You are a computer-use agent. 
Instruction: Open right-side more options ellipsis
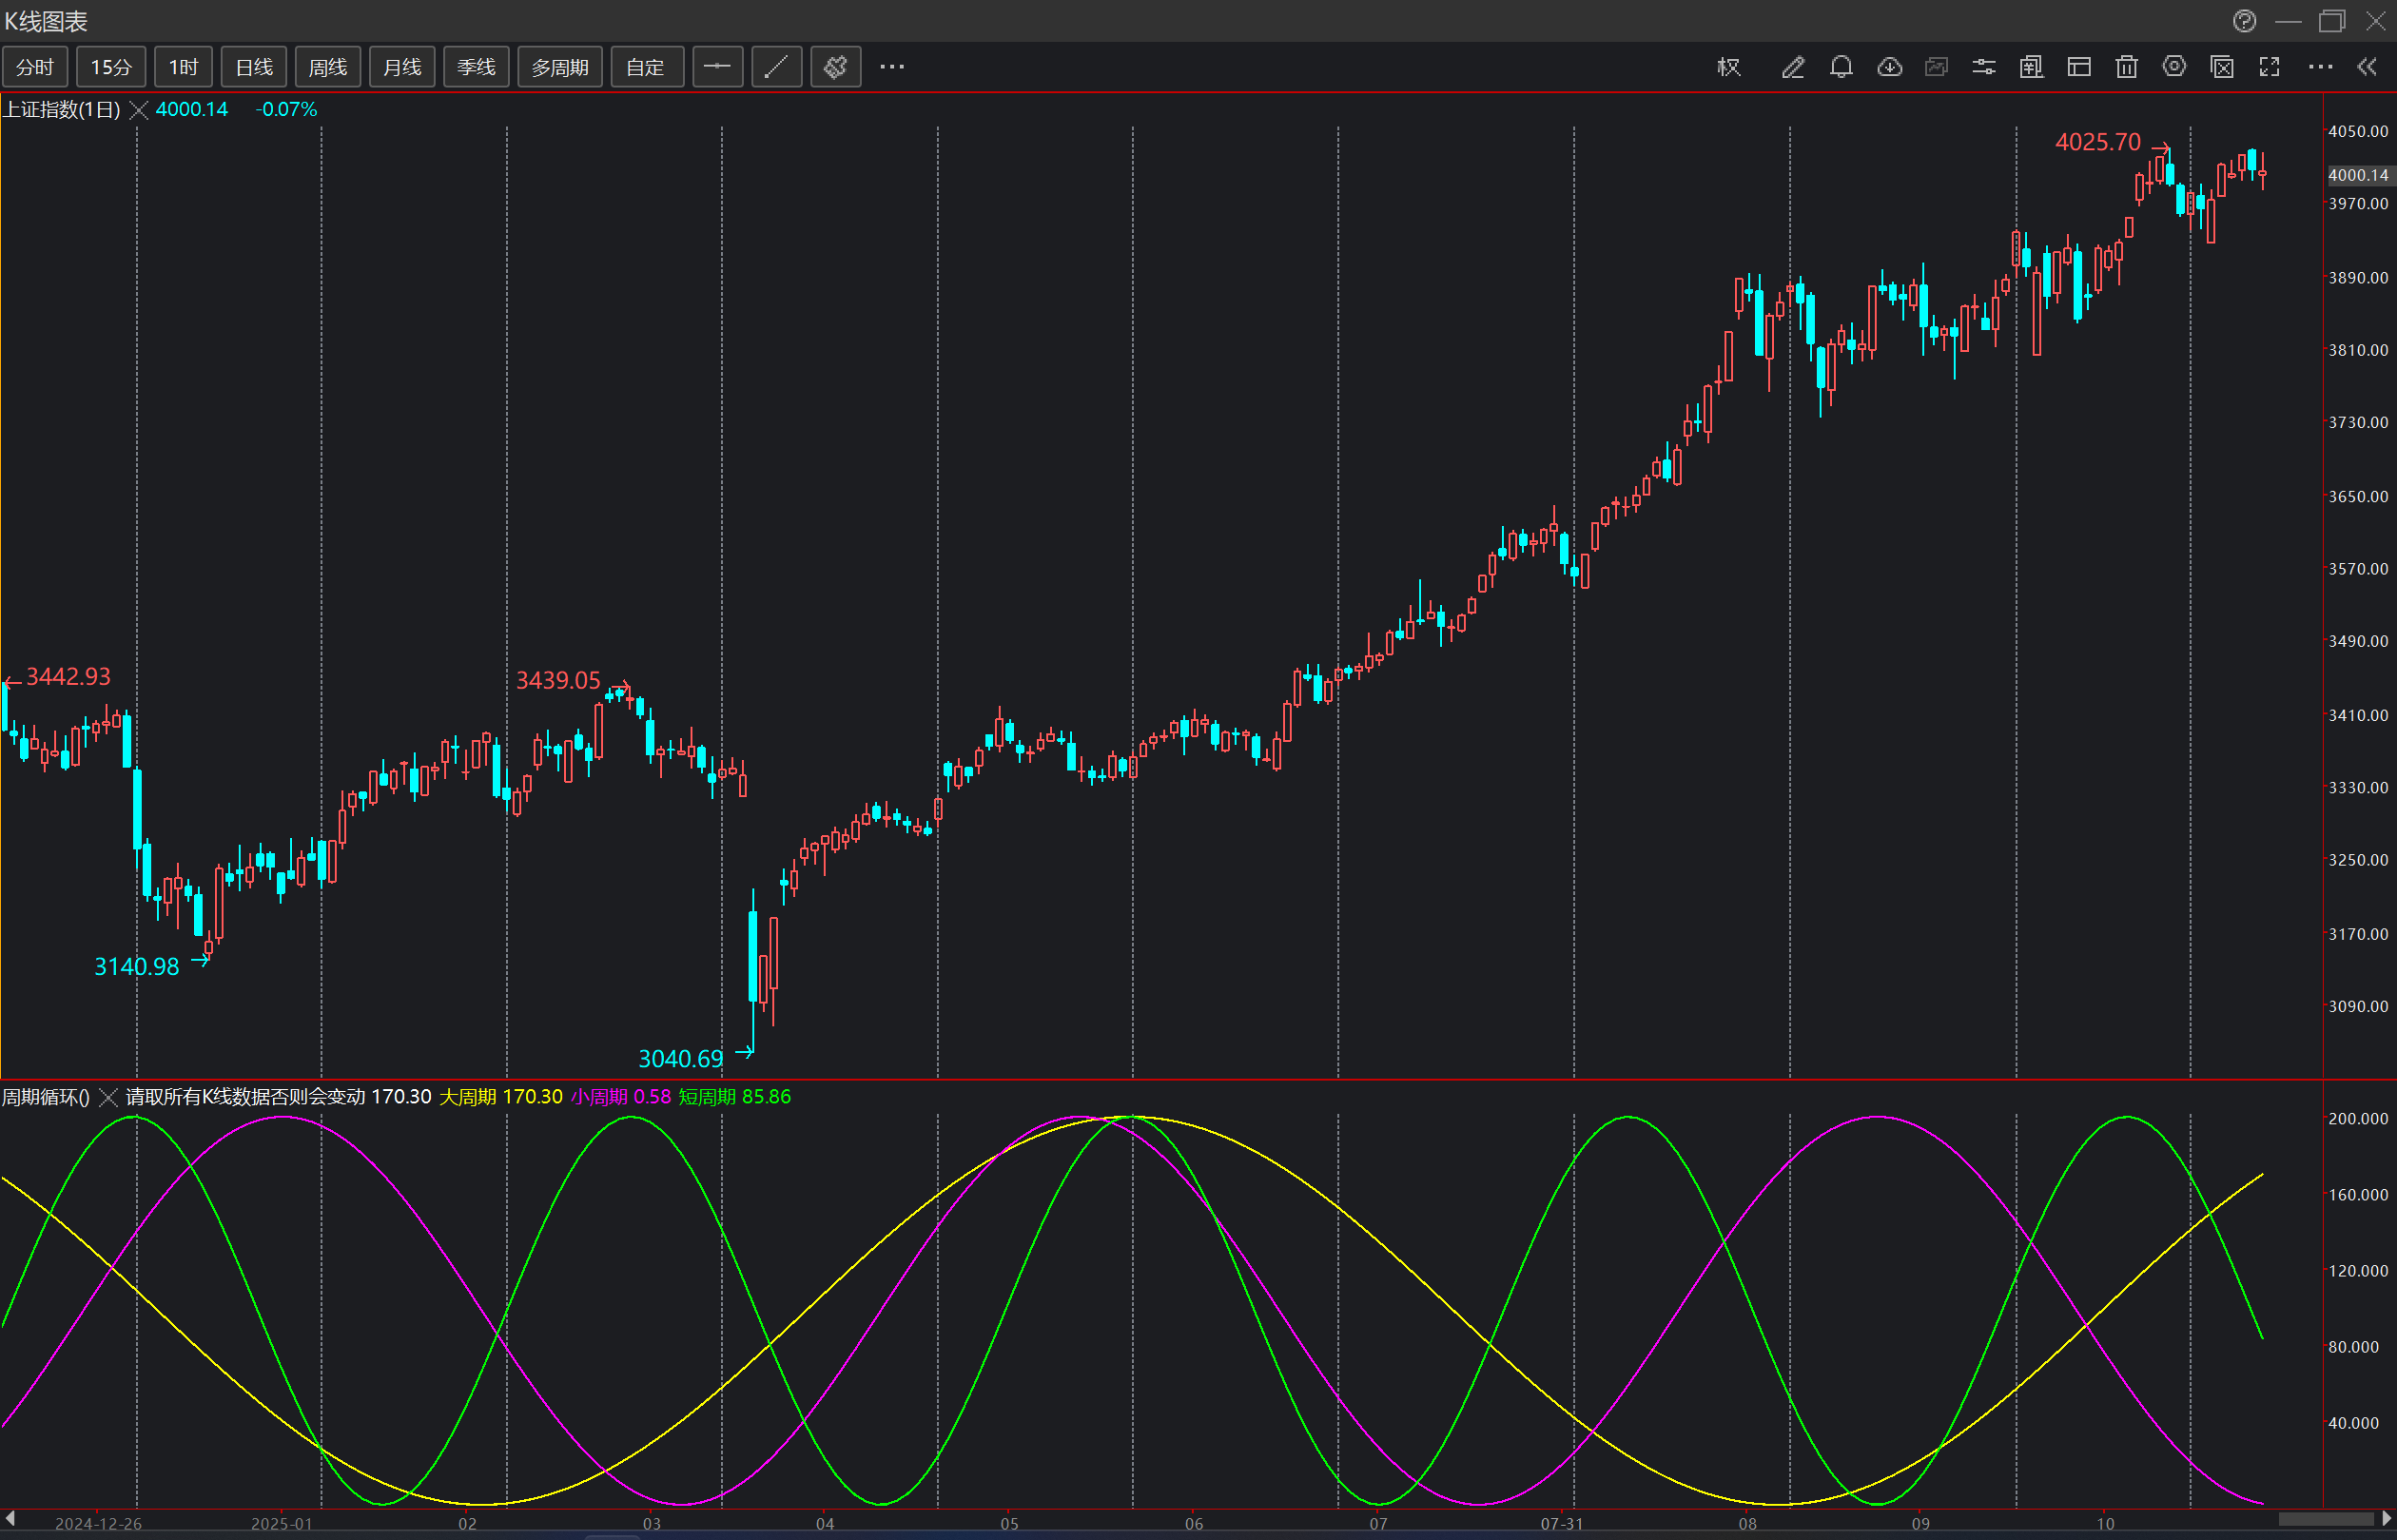2320,67
